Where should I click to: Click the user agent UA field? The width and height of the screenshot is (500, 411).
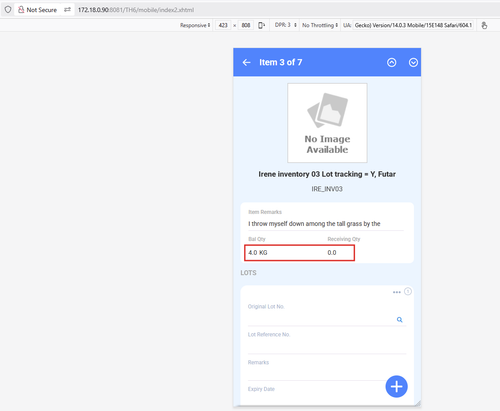413,25
